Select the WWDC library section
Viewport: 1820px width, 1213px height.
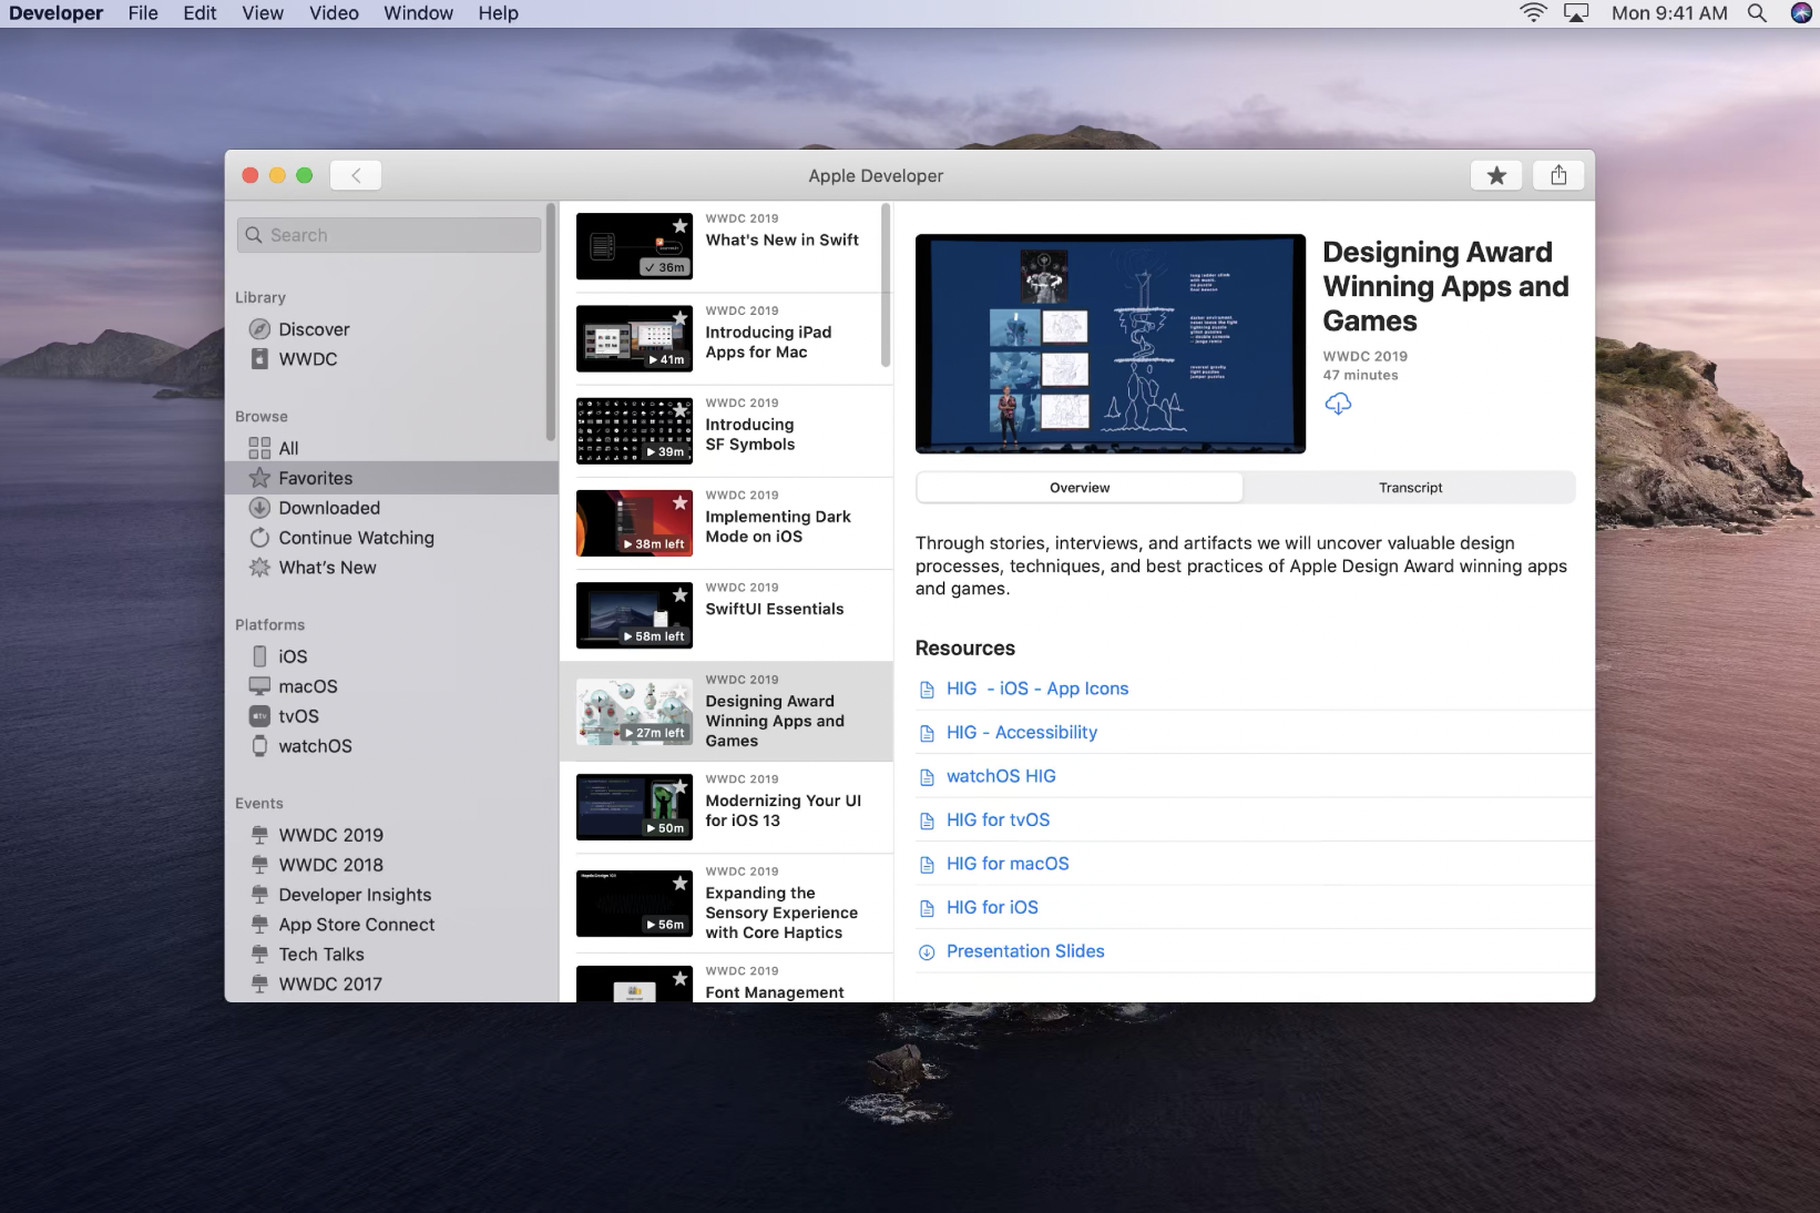(x=307, y=358)
